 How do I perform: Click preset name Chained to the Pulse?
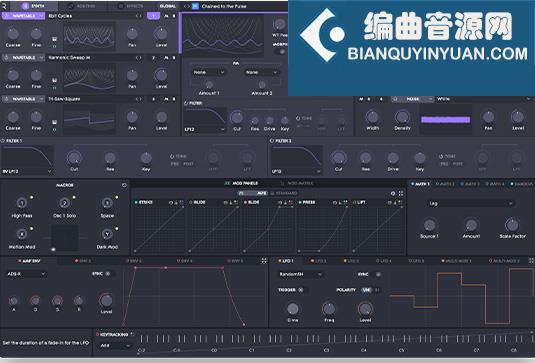(224, 6)
